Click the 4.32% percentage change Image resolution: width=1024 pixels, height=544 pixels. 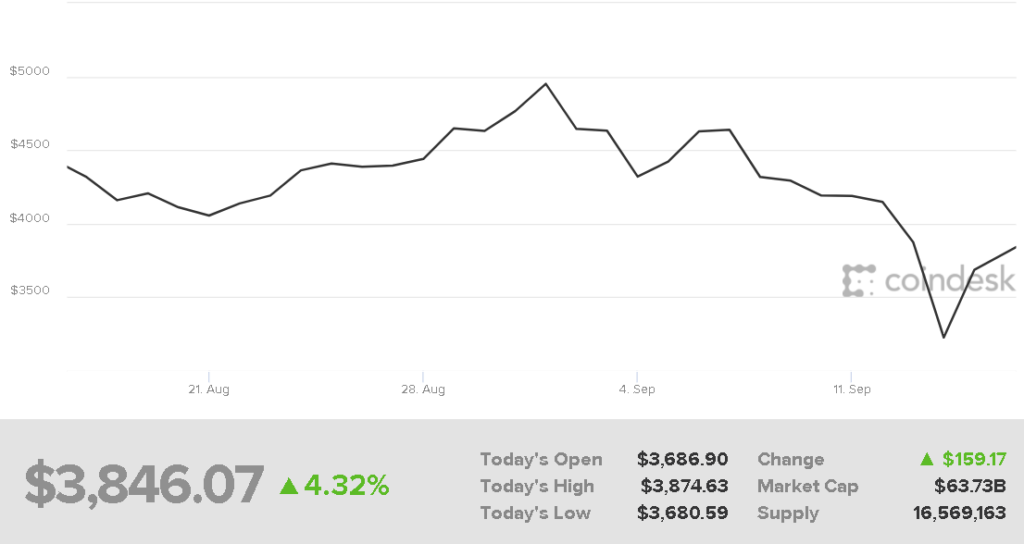point(346,486)
